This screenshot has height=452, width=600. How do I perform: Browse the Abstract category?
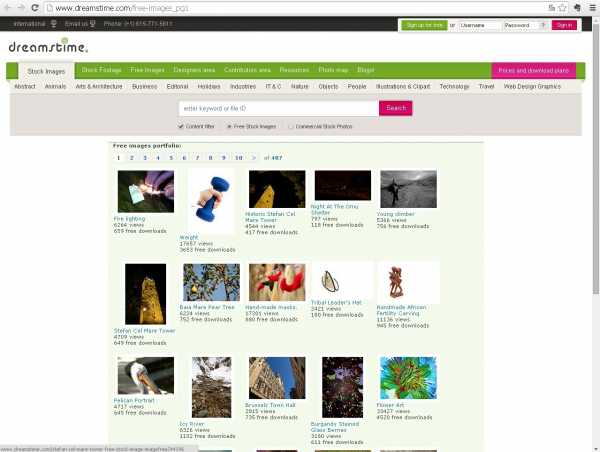tap(25, 86)
